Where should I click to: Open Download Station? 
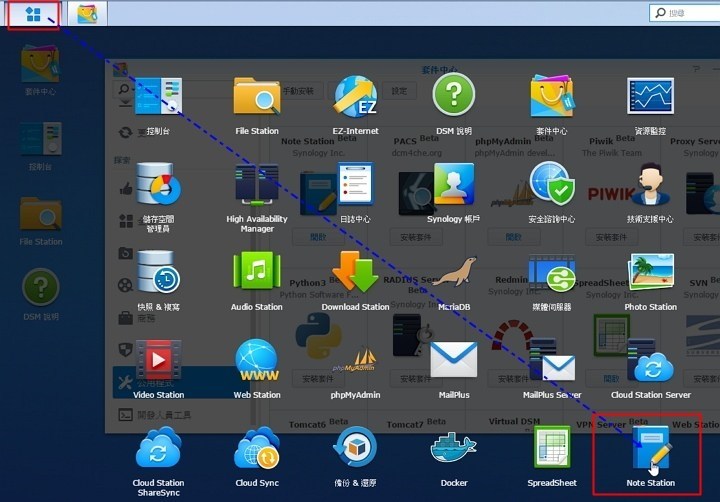click(x=355, y=274)
